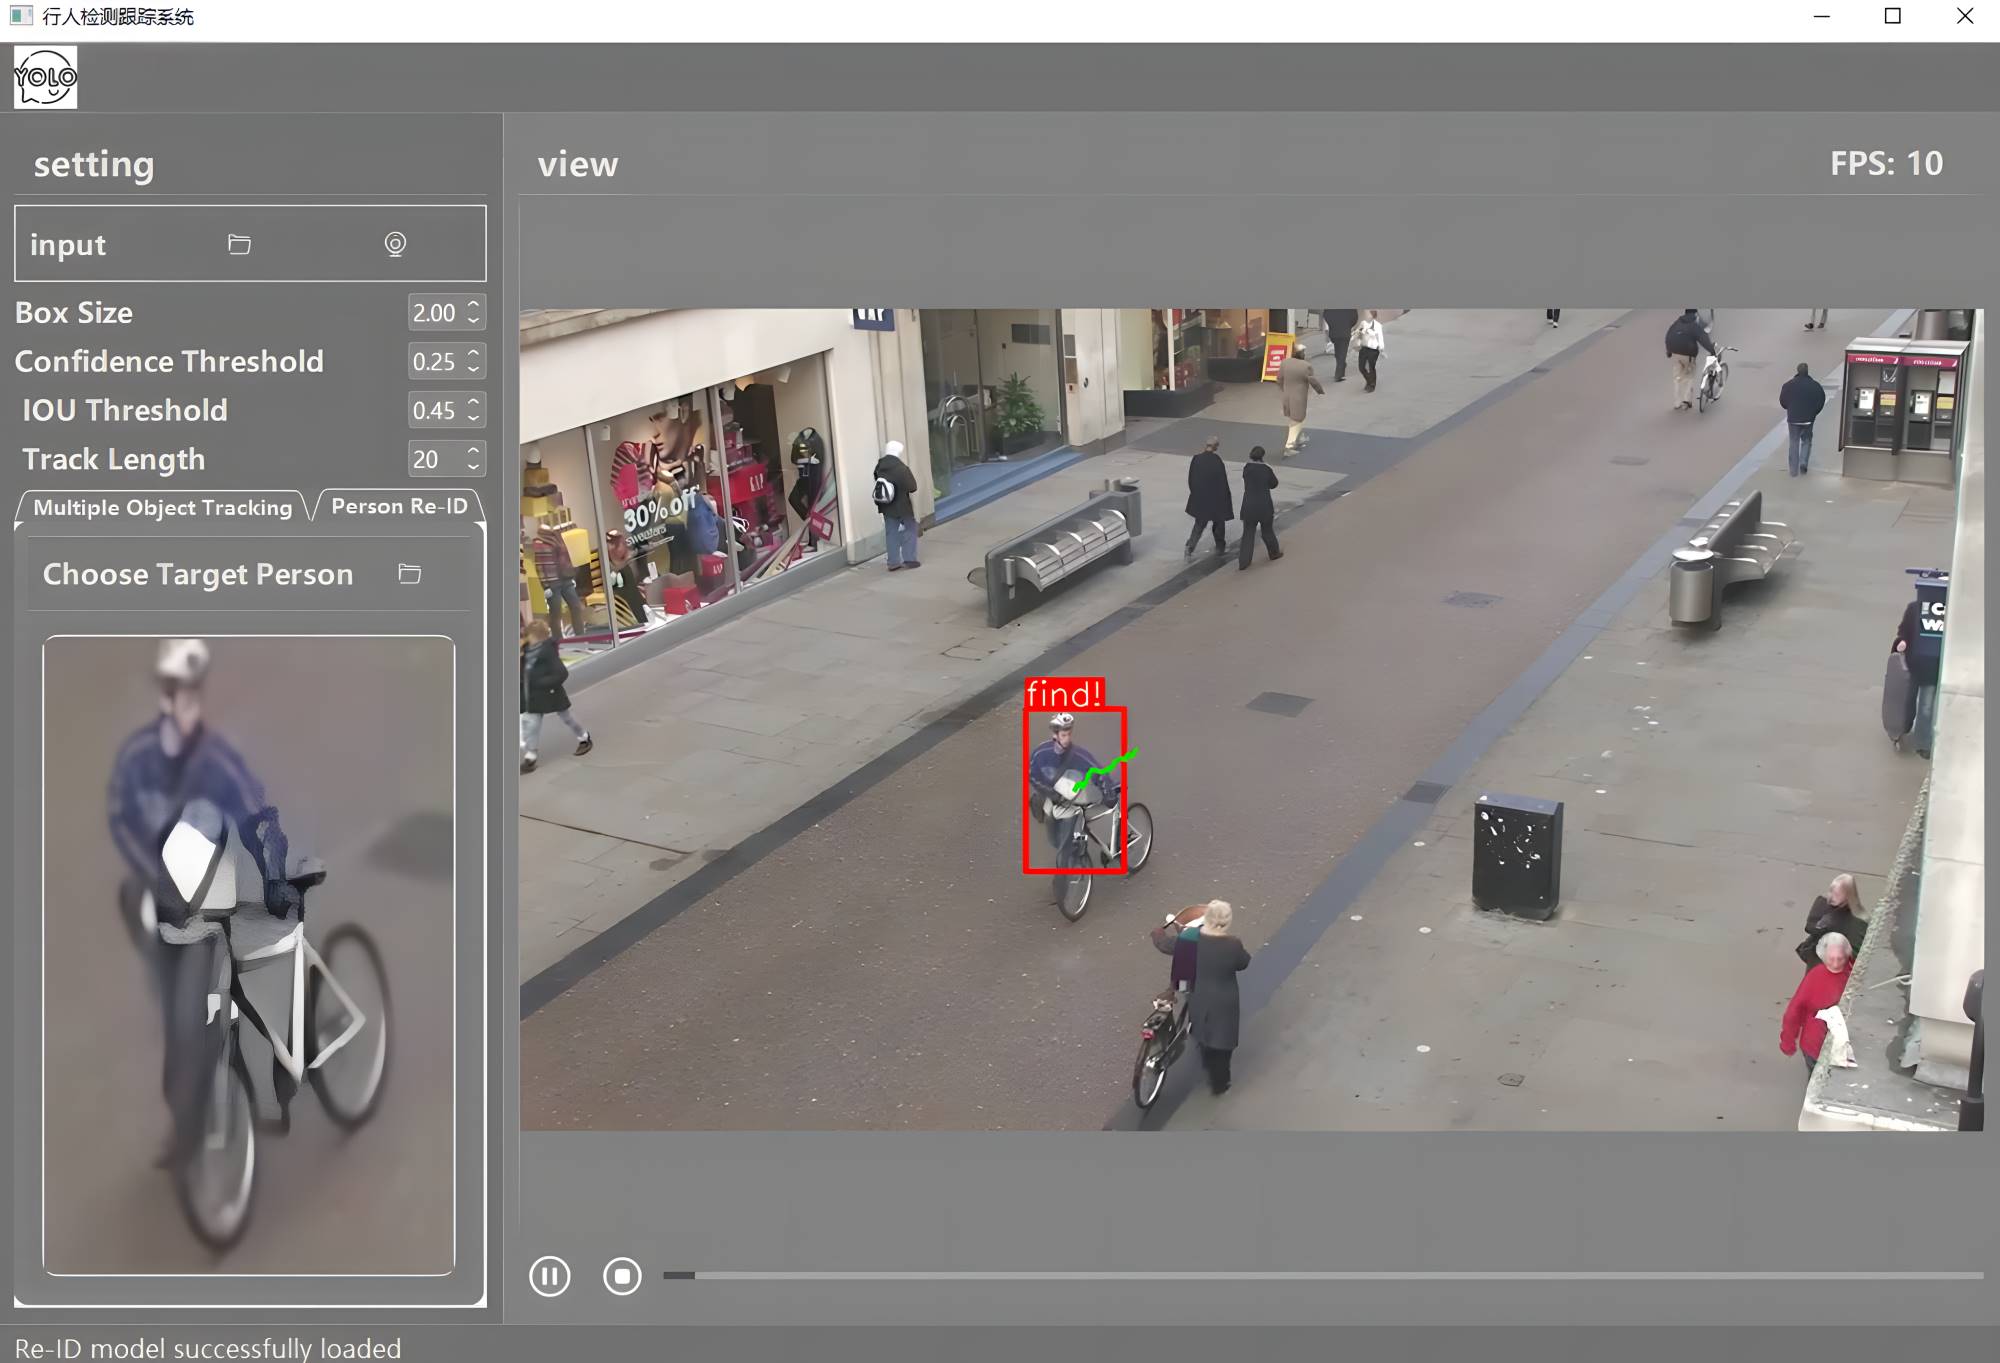Increase the Box Size value
Viewport: 2000px width, 1363px height.
[474, 305]
